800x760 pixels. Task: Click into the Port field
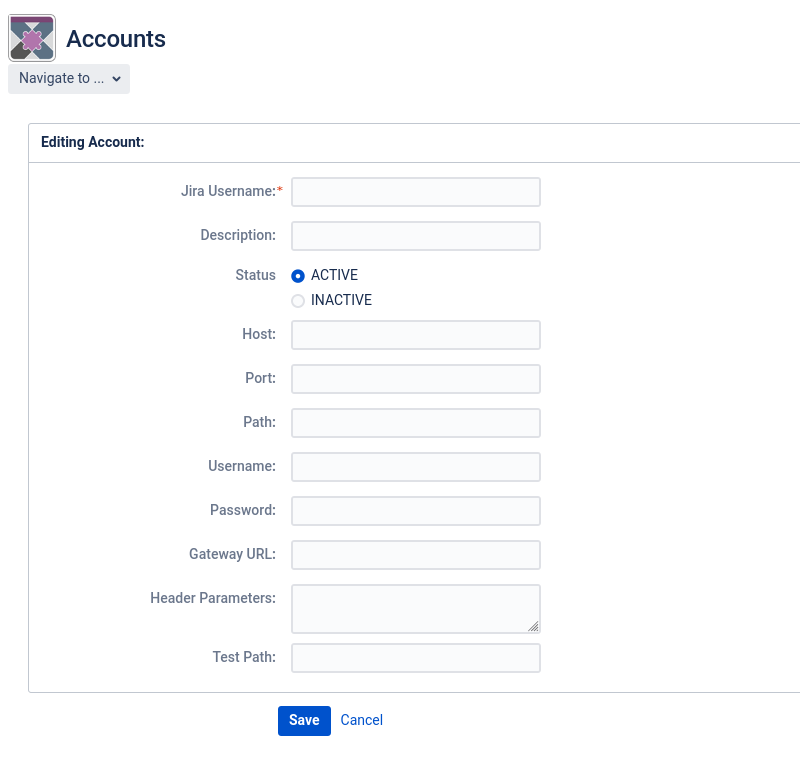point(416,378)
